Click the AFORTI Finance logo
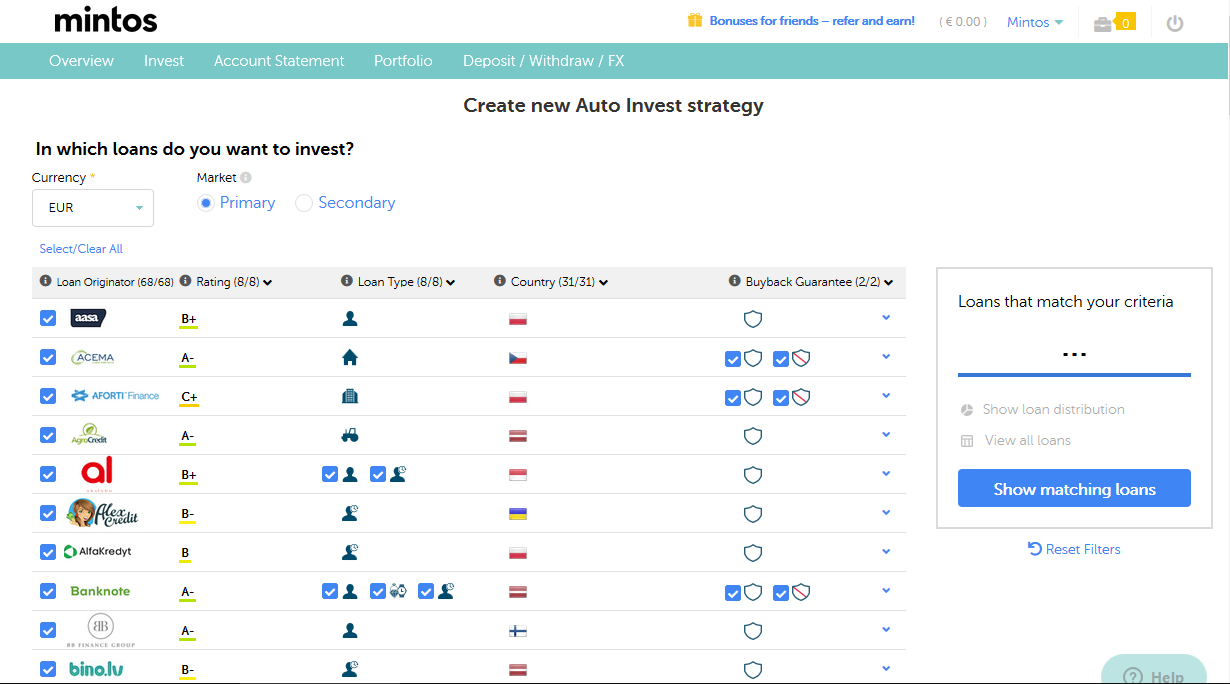 pos(115,396)
